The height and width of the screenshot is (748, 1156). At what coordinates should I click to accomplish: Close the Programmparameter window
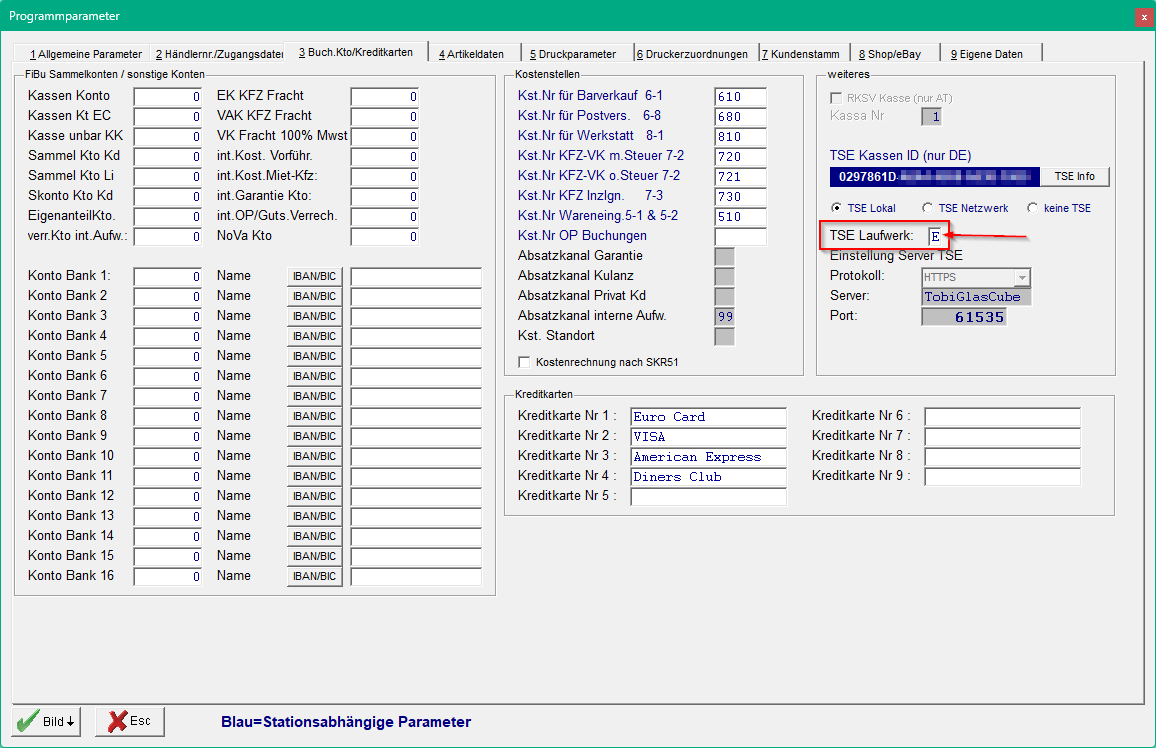tap(1144, 16)
